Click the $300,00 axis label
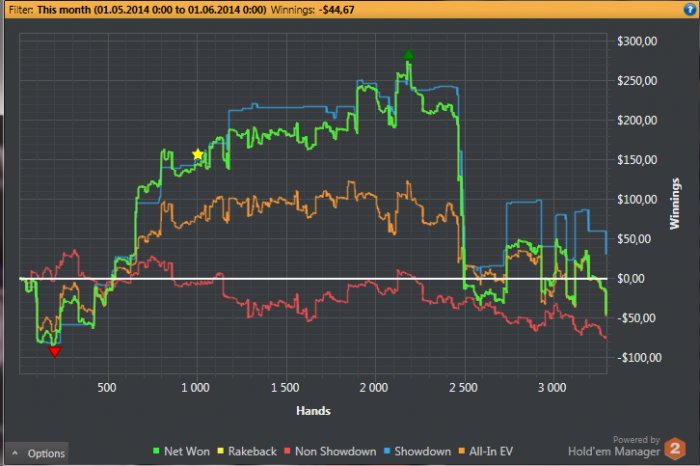 coord(637,42)
